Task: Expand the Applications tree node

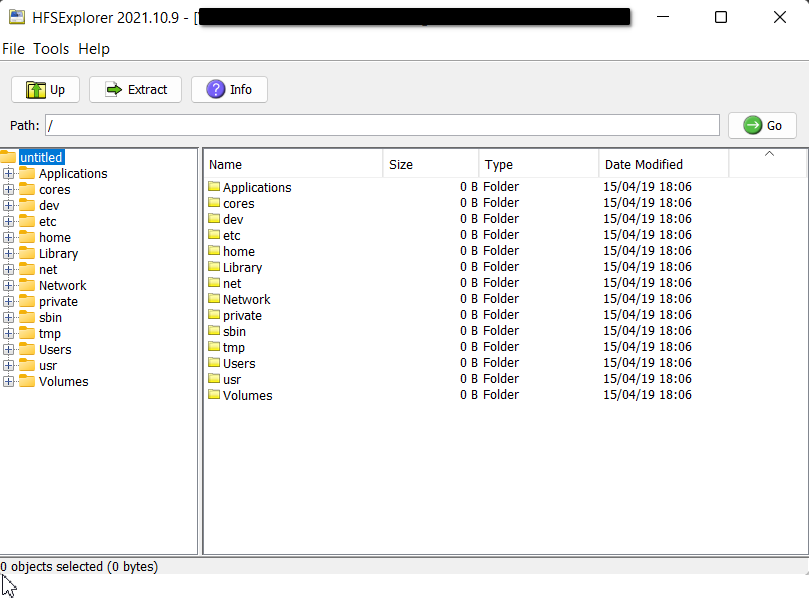Action: [x=9, y=173]
